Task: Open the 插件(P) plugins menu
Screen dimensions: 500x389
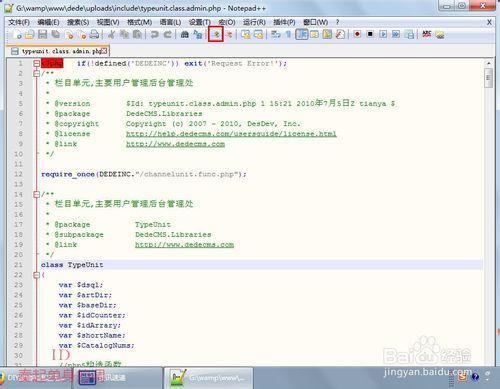Action: click(x=284, y=22)
